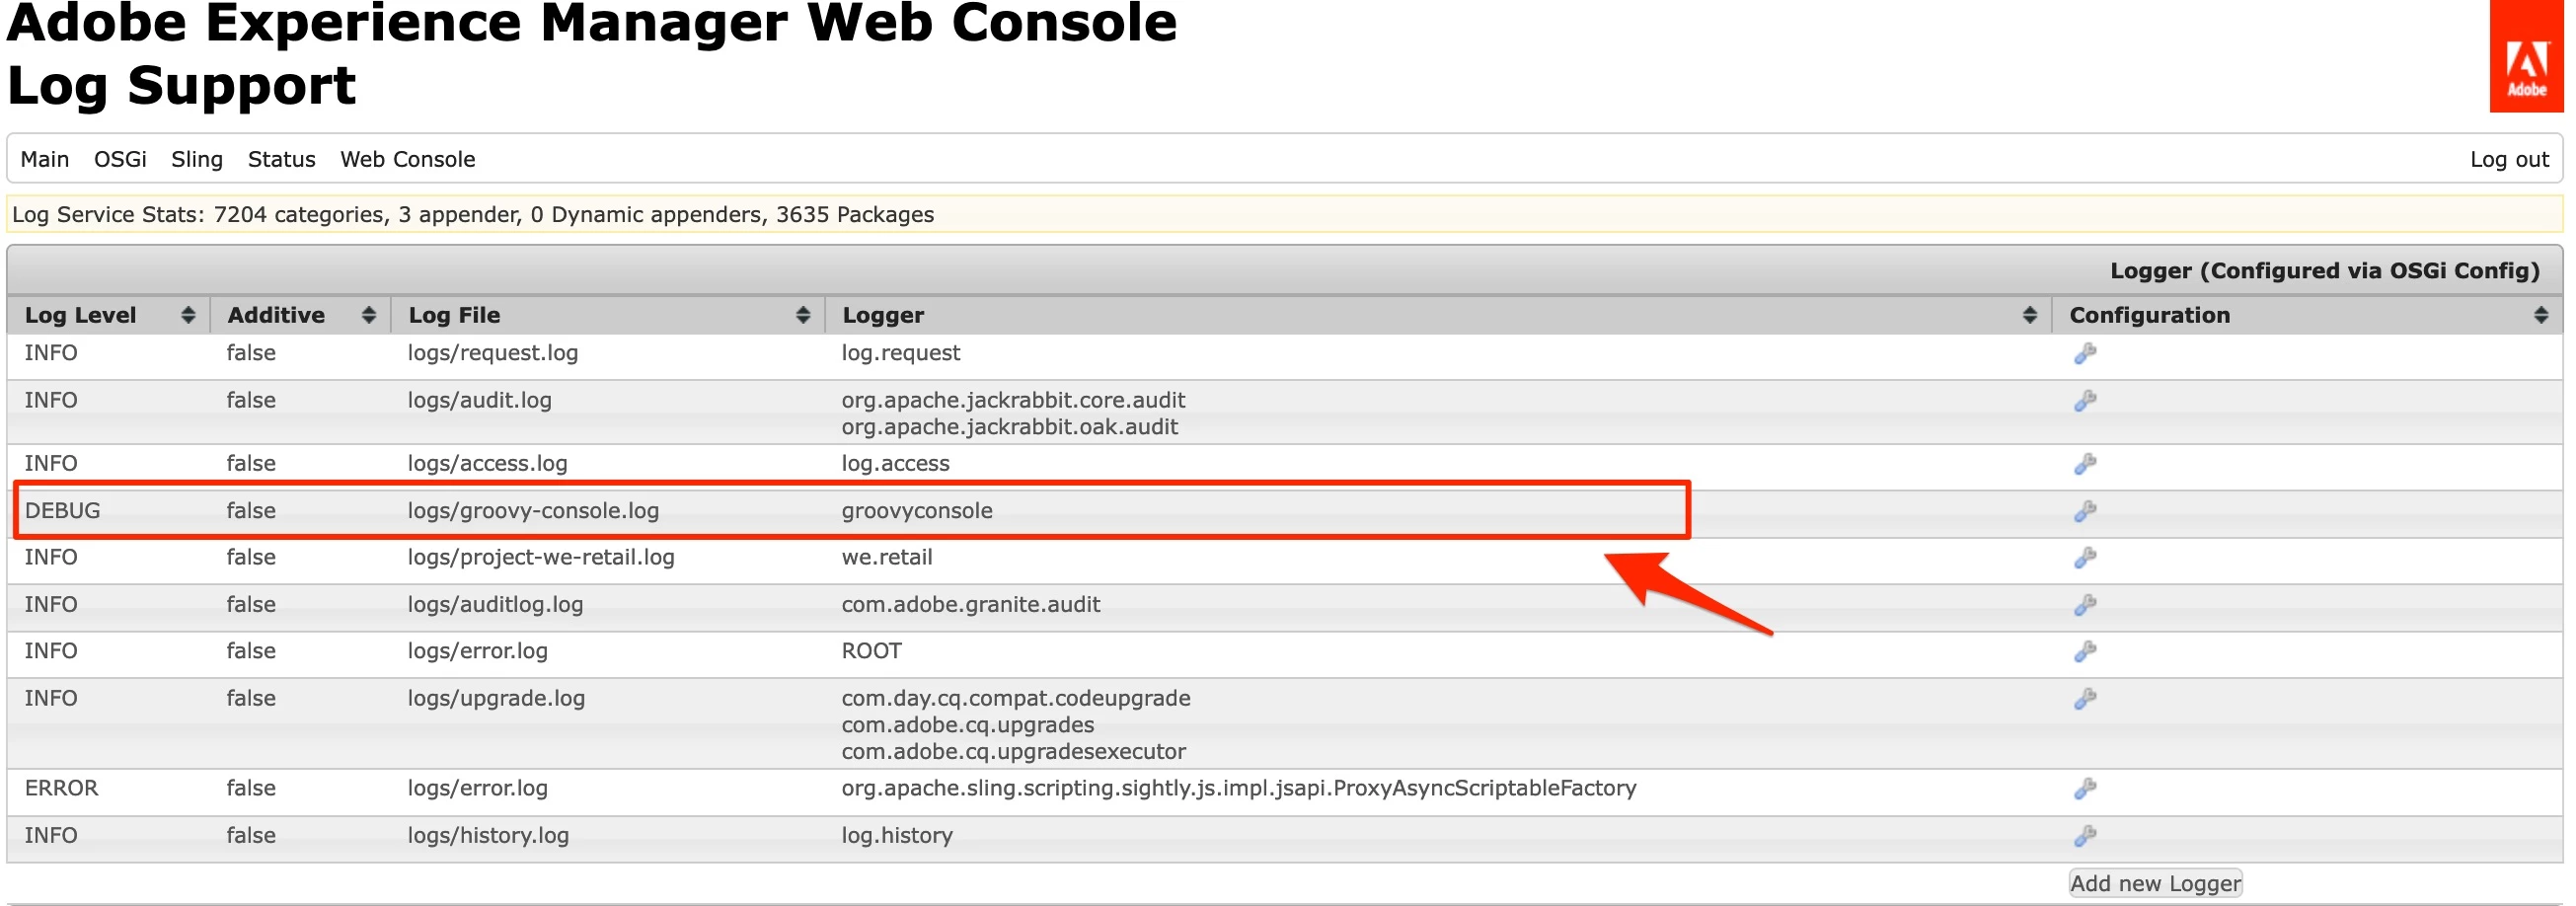Screen dimensions: 2576x906
Task: Click logs/upgrade.log file cell
Action: click(496, 698)
